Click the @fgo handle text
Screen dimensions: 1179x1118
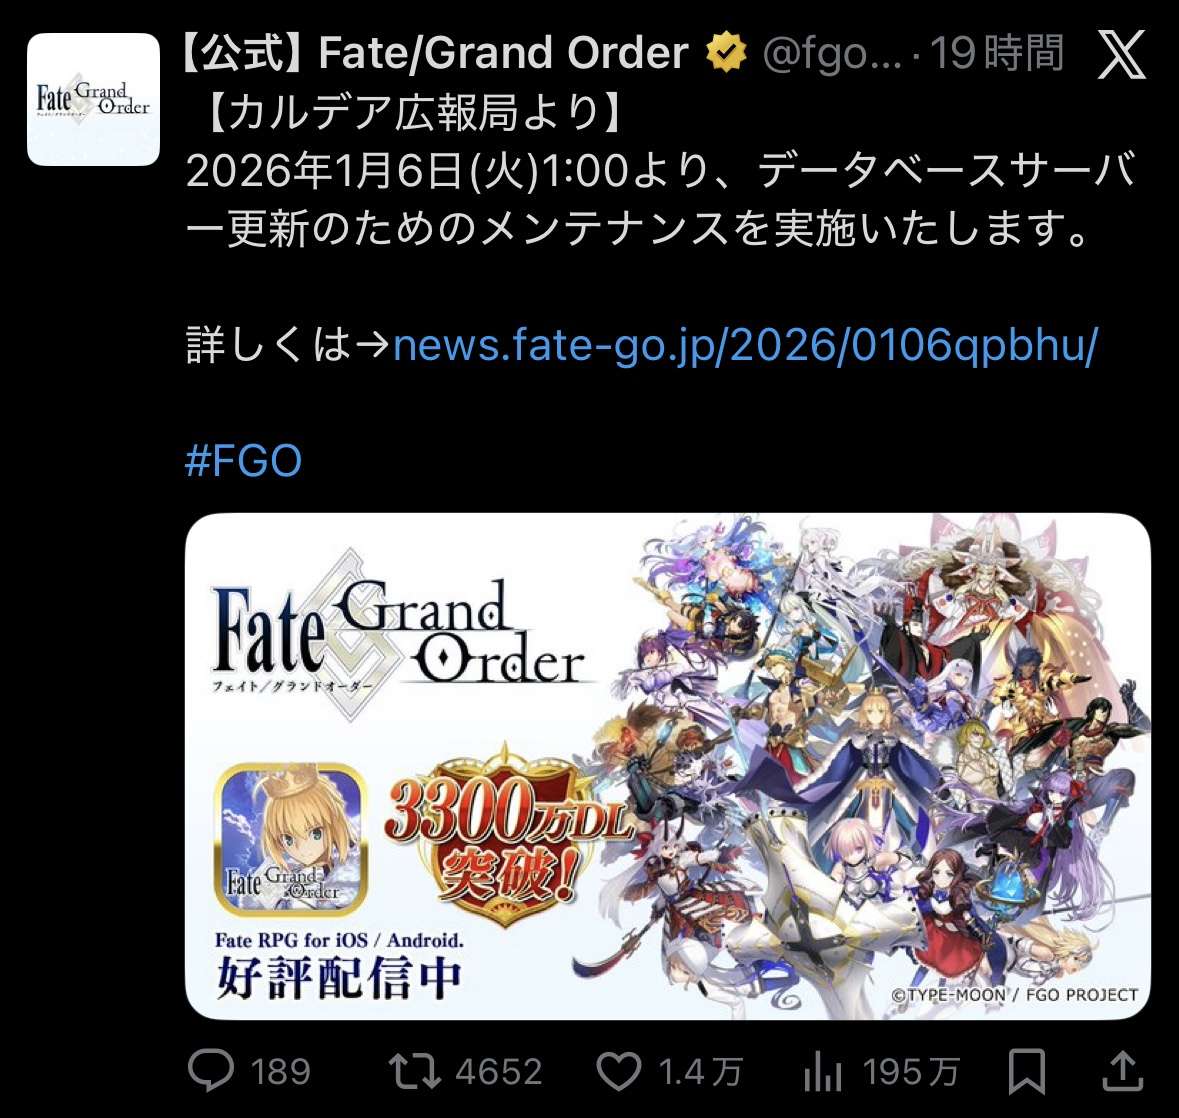tap(832, 54)
